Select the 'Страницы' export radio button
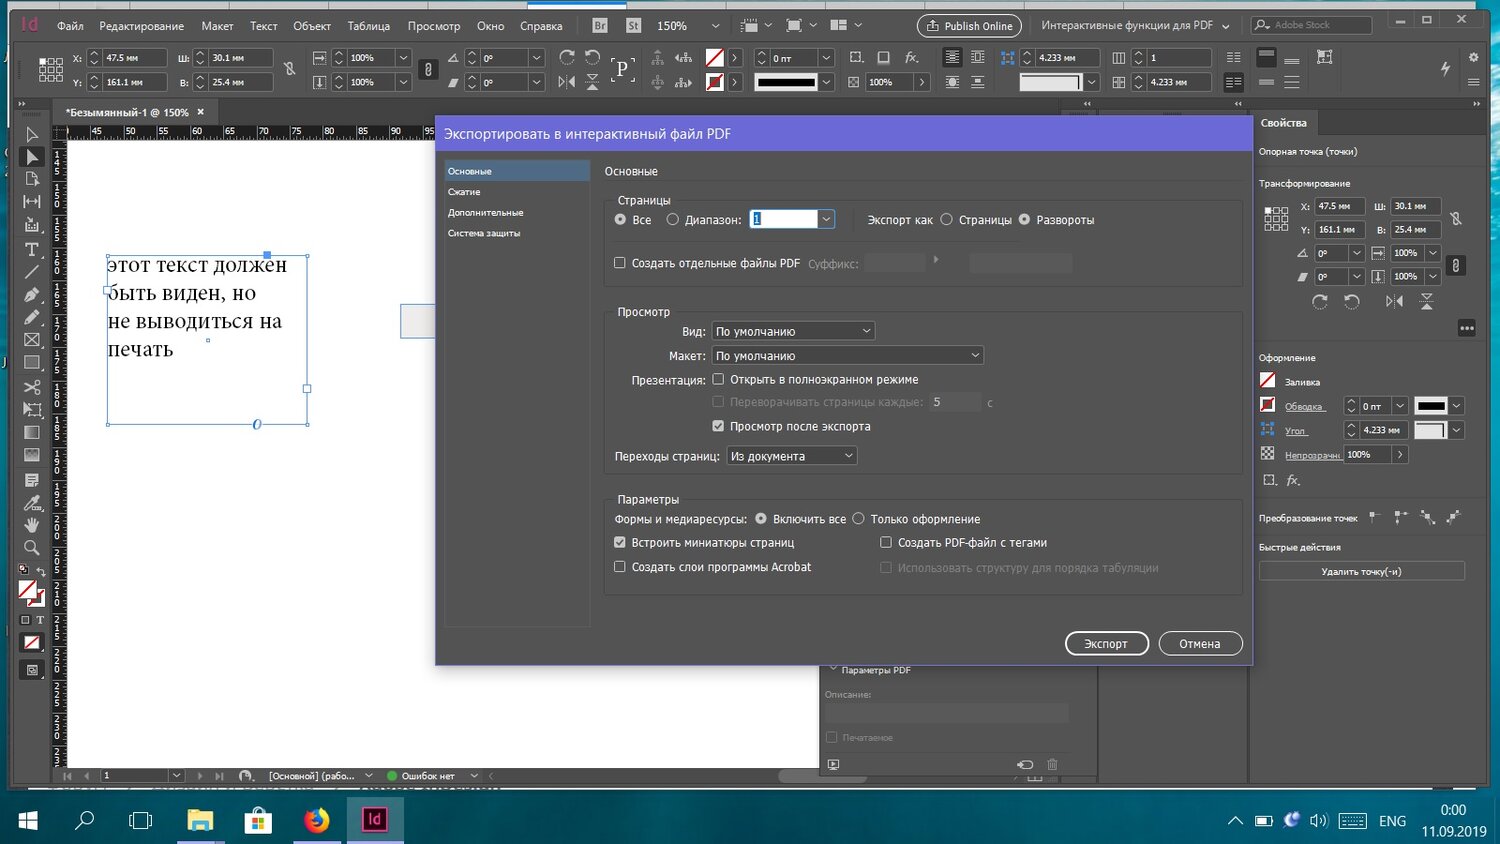 [946, 220]
